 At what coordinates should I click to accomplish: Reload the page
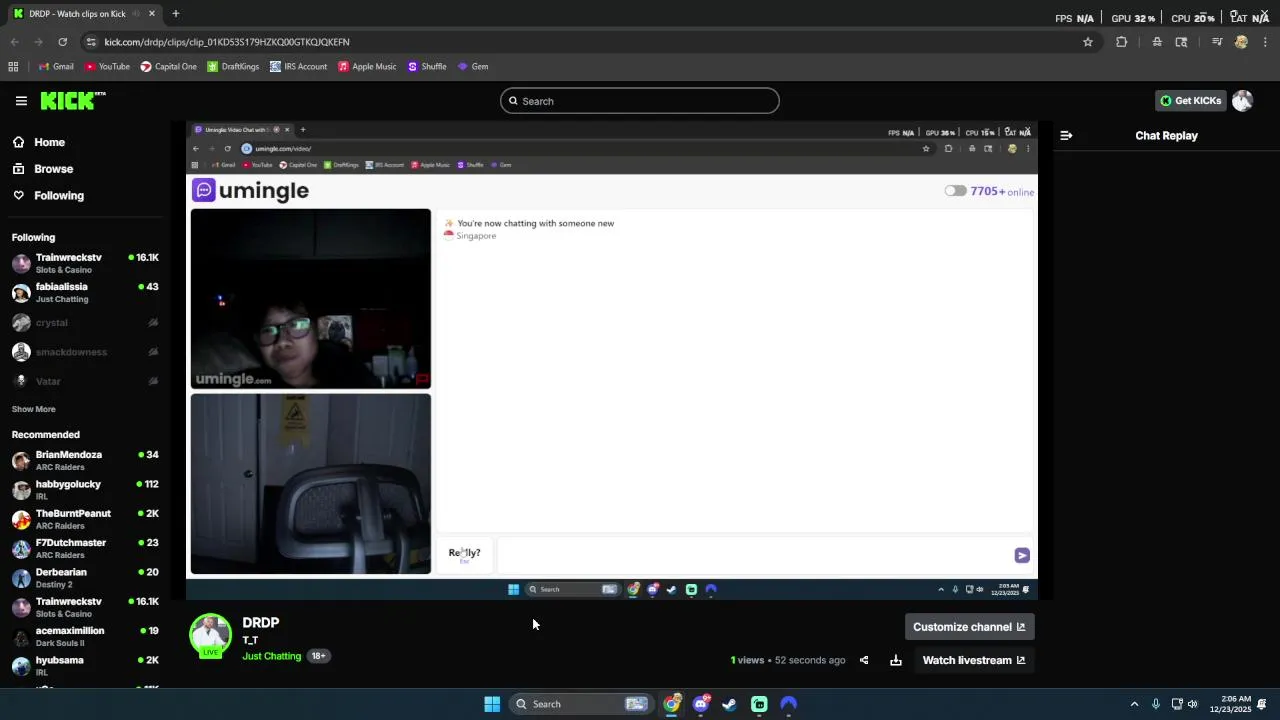pyautogui.click(x=62, y=42)
